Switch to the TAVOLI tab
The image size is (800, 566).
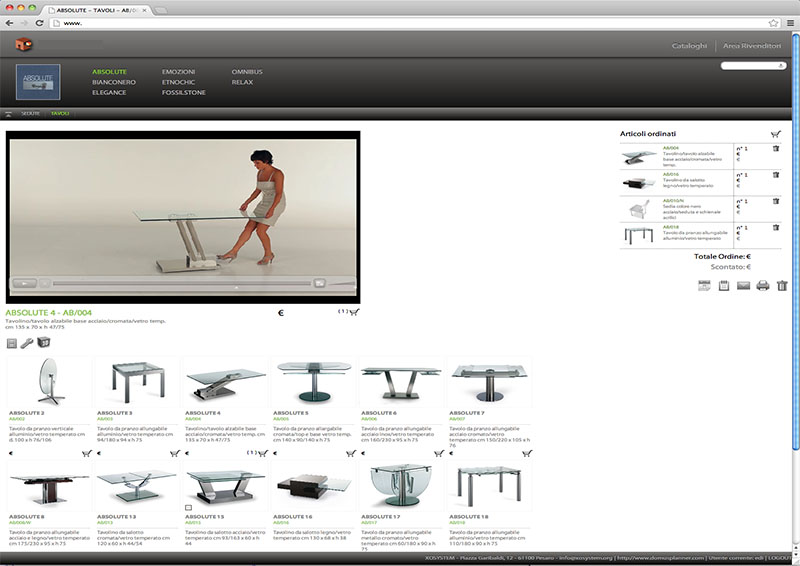60,114
